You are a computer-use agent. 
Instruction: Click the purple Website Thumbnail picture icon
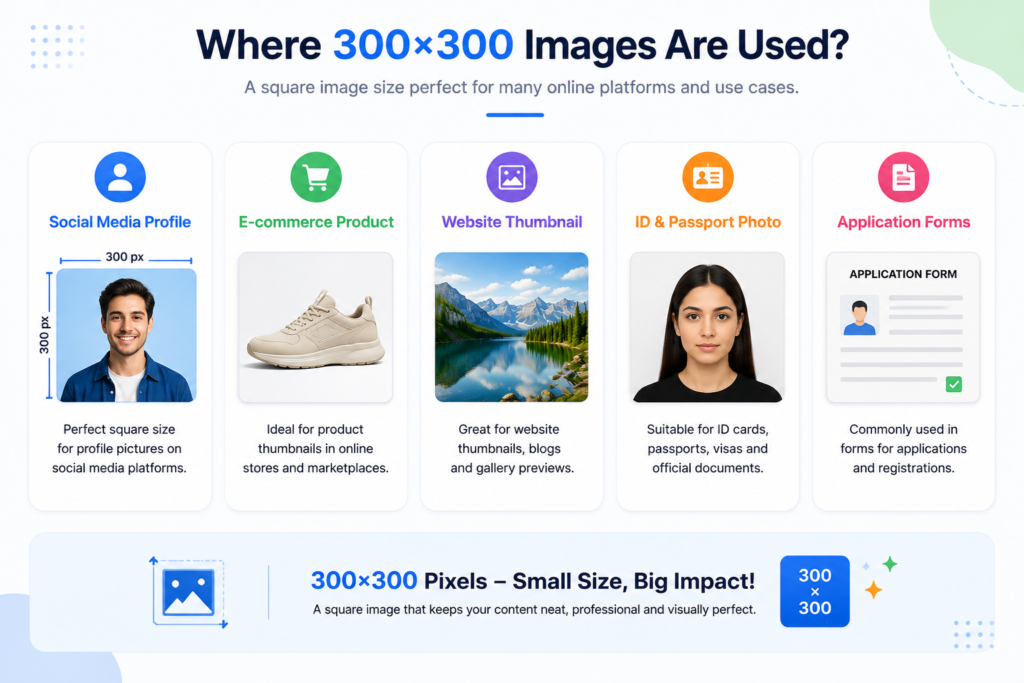[512, 177]
